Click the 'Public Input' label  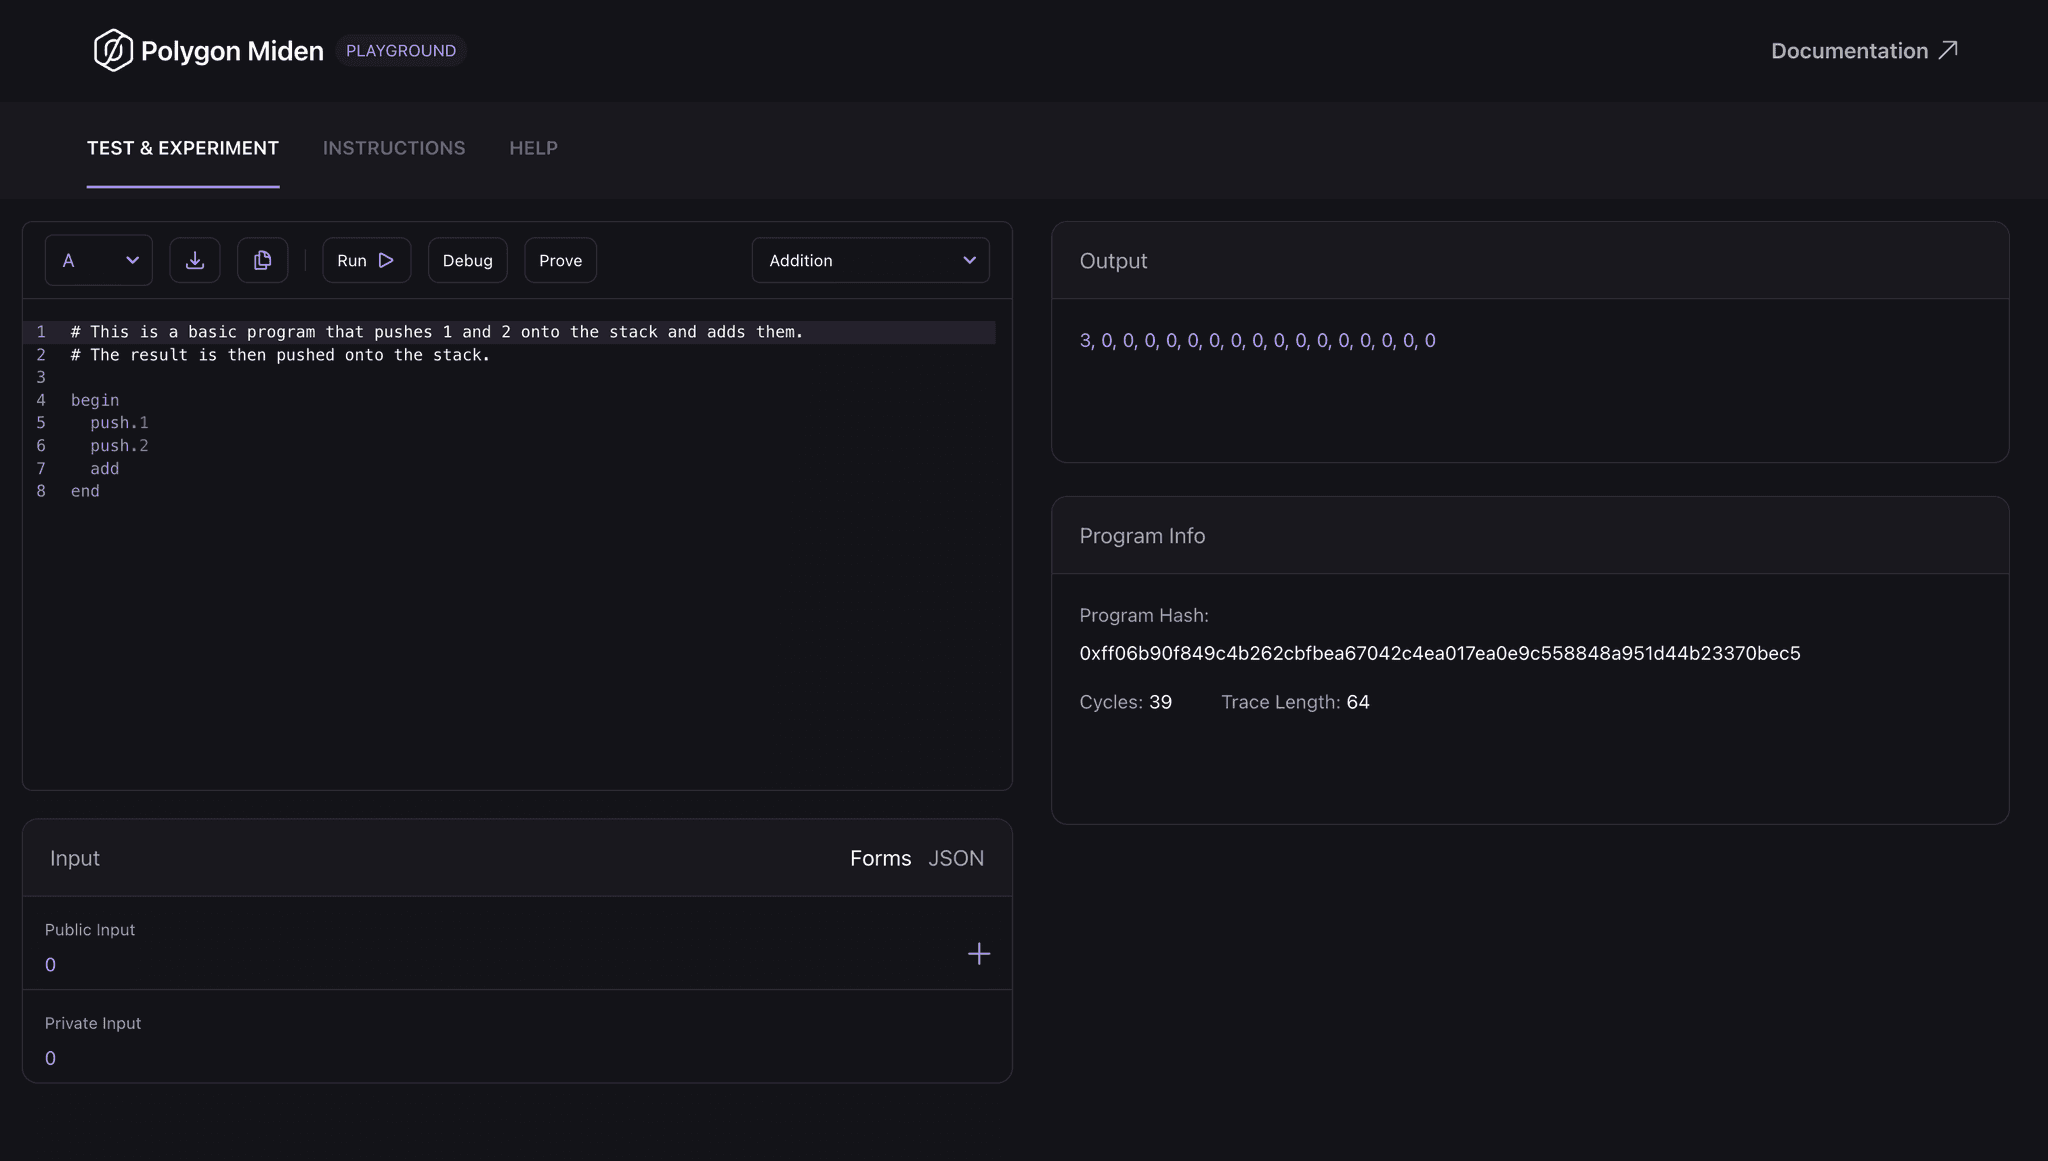pyautogui.click(x=90, y=930)
